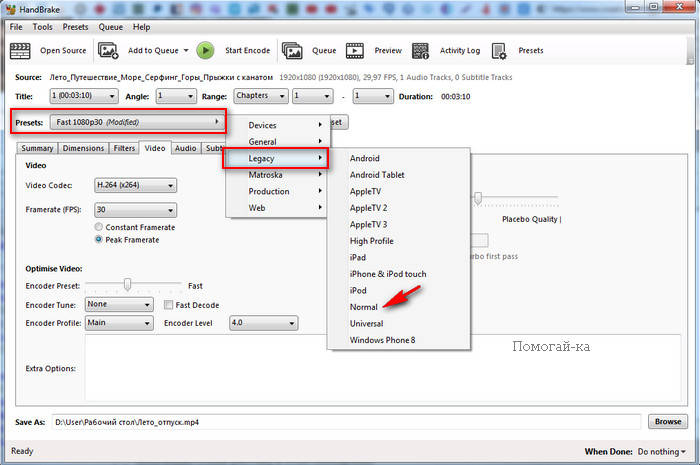Open the Add to Queue dropdown arrow

pyautogui.click(x=186, y=50)
